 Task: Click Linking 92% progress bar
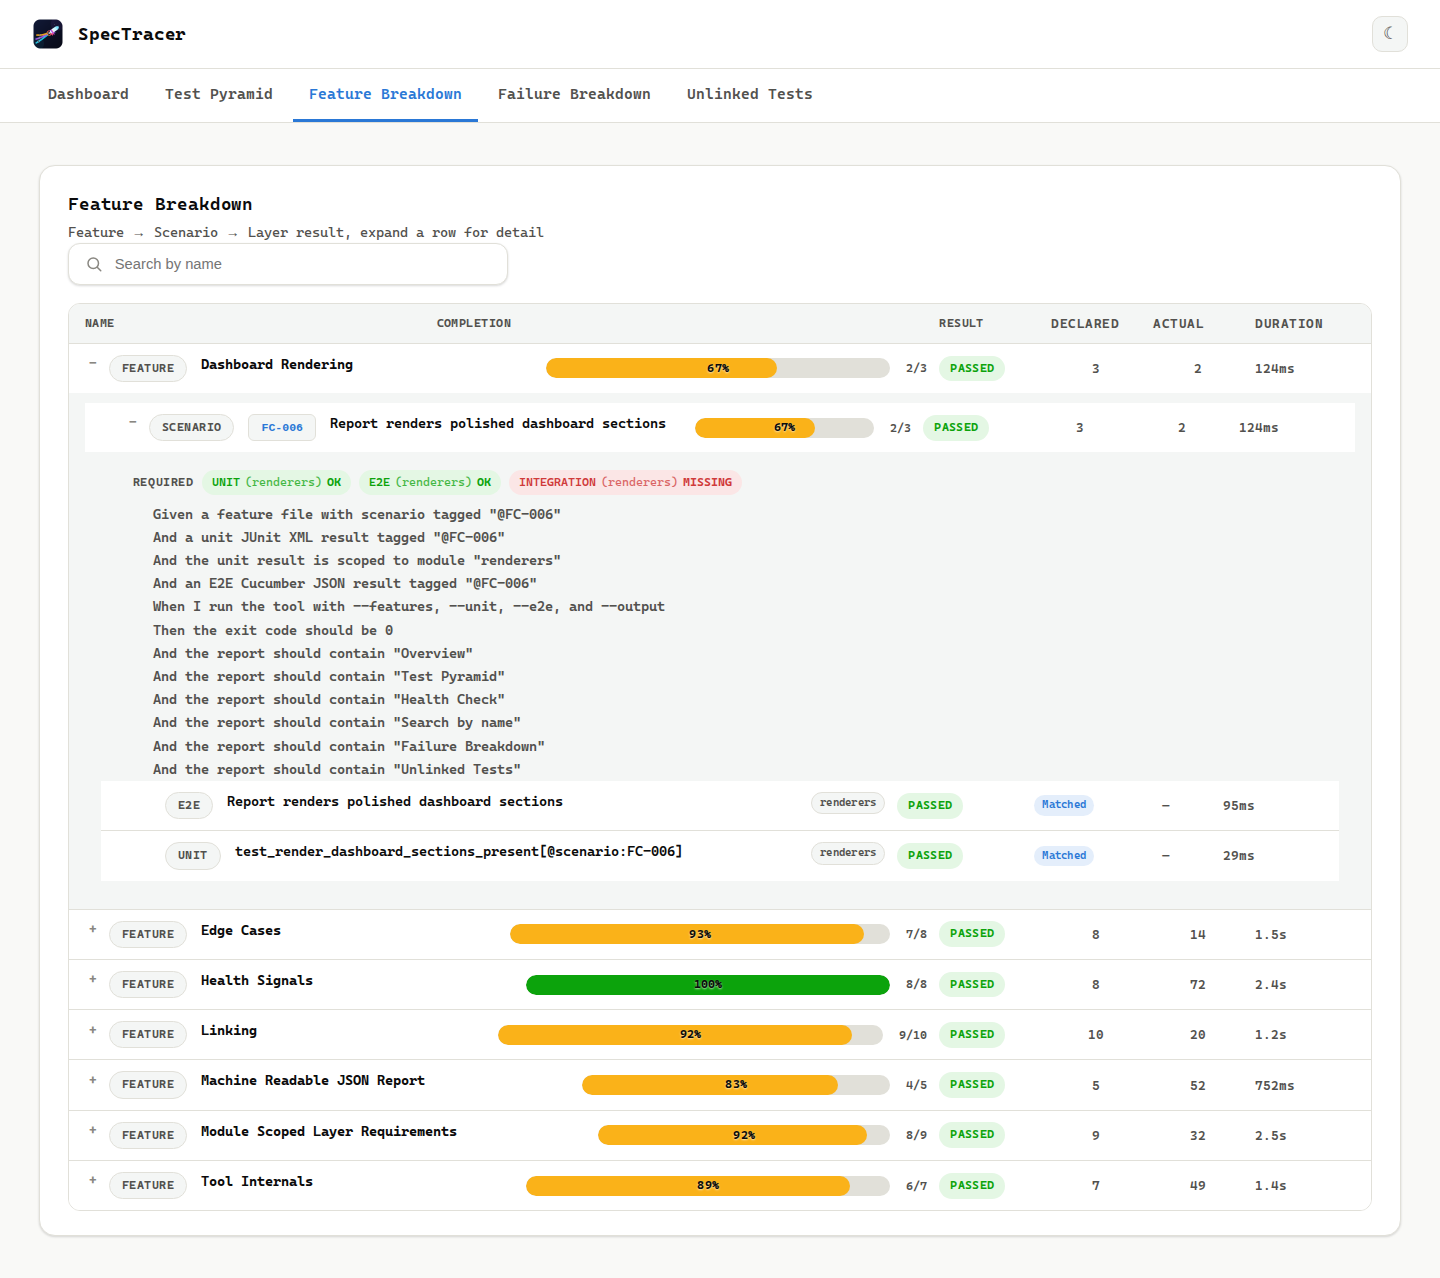click(690, 1034)
